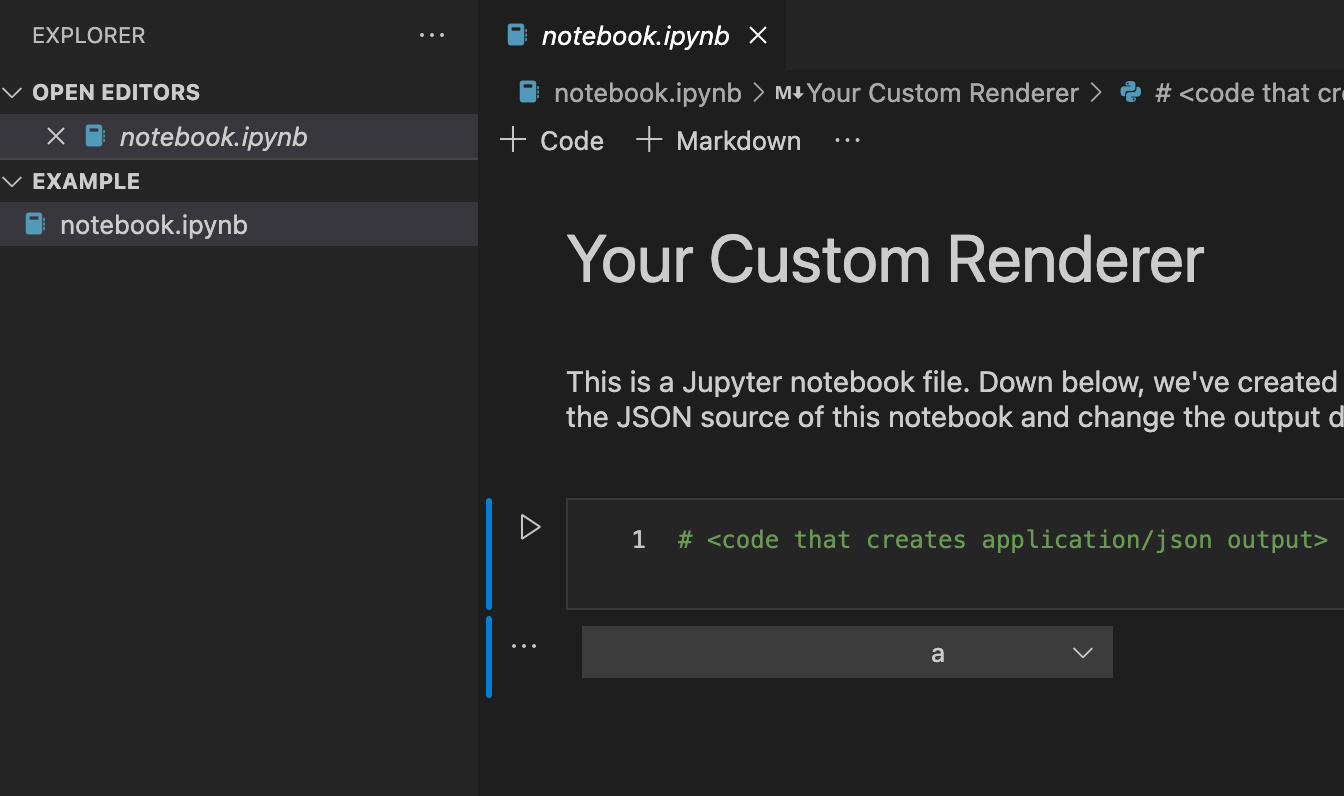Click into the code cell editor
Image resolution: width=1344 pixels, height=796 pixels.
coord(955,554)
